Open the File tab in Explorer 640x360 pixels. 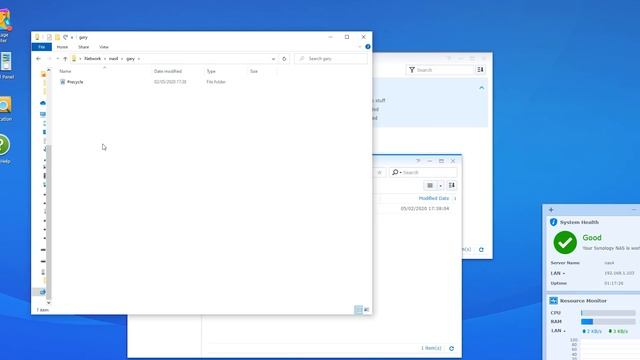[x=42, y=47]
